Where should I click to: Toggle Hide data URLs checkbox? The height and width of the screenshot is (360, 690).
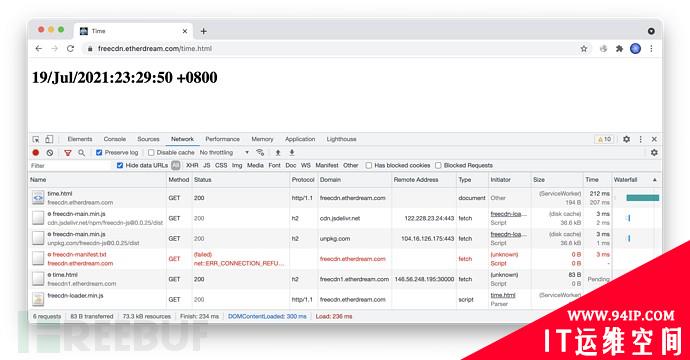pyautogui.click(x=120, y=165)
